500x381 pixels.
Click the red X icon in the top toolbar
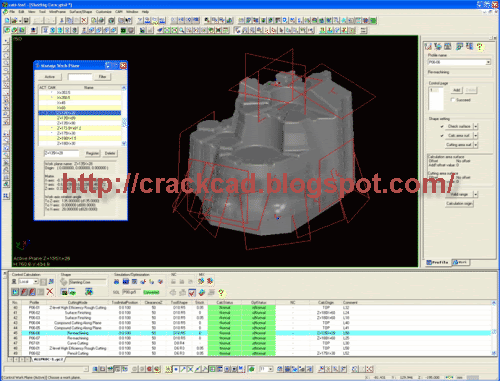[84, 21]
